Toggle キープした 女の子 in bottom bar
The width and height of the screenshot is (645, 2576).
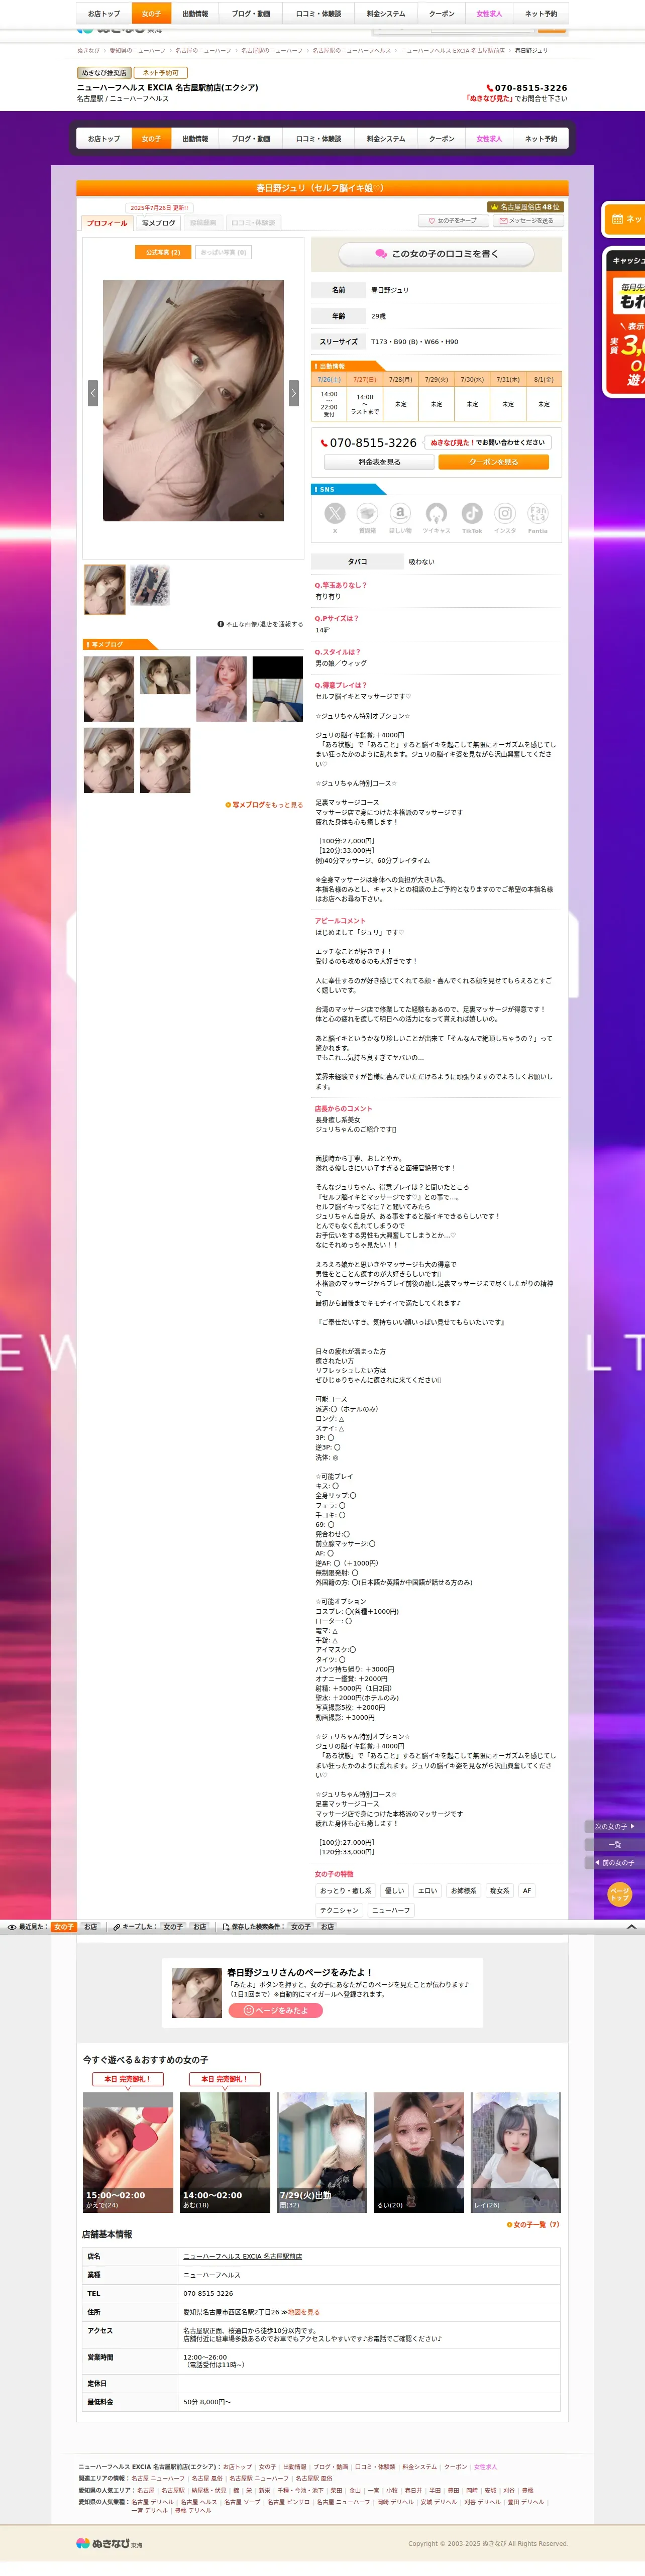[173, 1926]
